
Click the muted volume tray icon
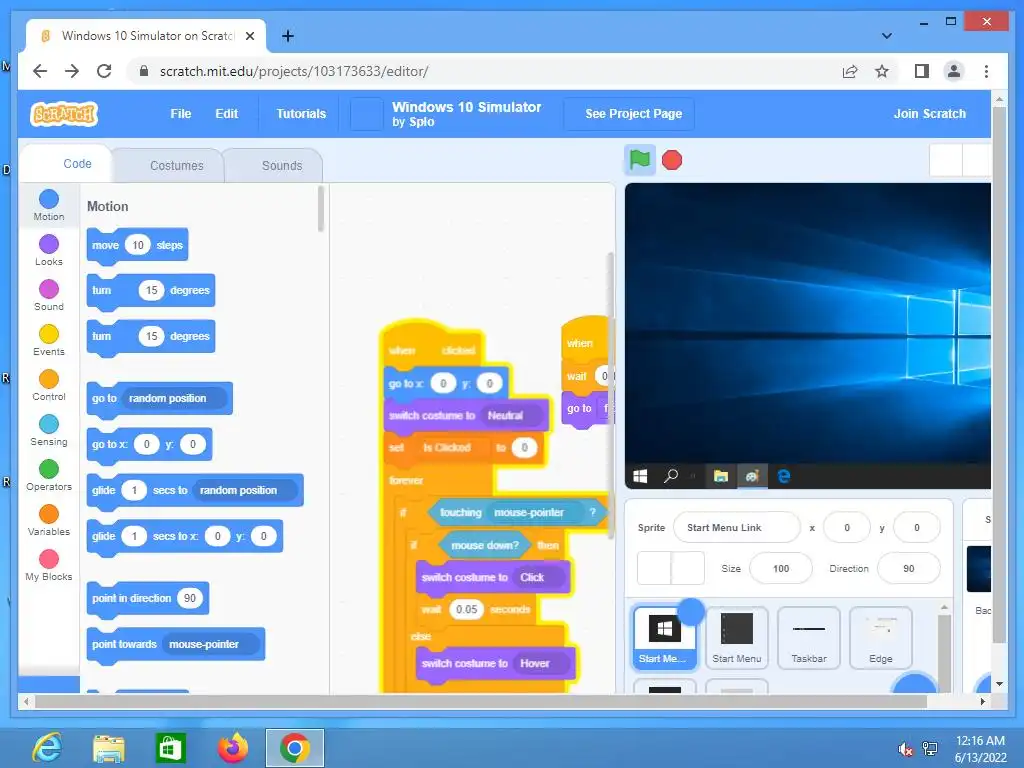pyautogui.click(x=905, y=749)
